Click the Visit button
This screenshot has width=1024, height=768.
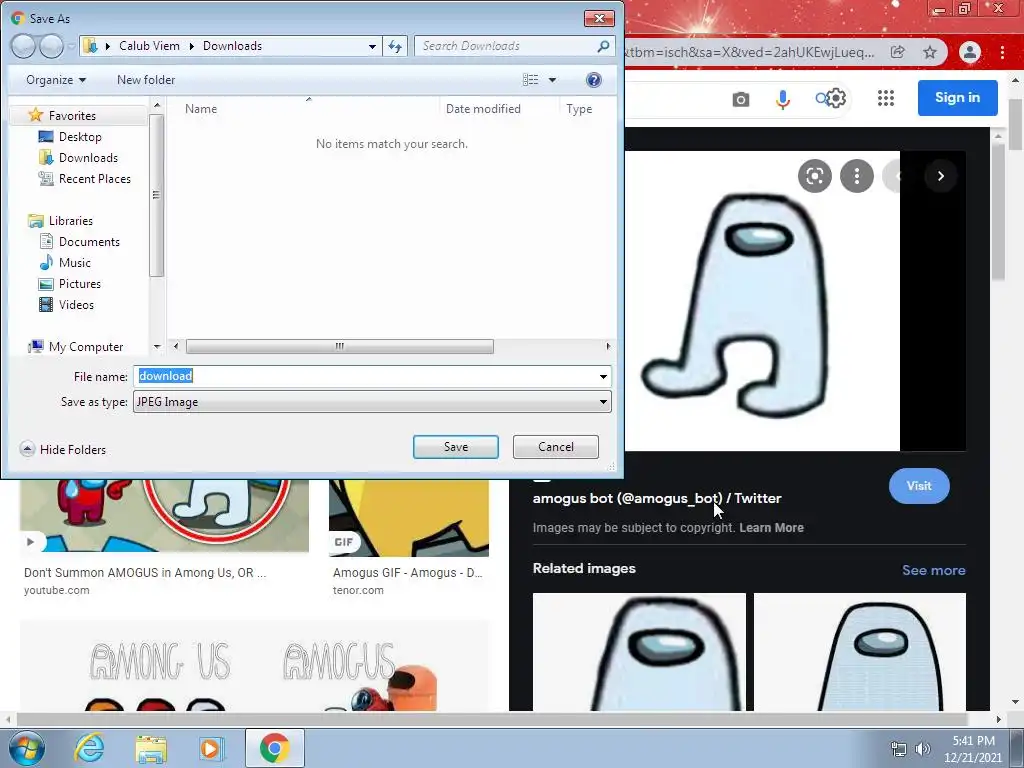[x=919, y=486]
